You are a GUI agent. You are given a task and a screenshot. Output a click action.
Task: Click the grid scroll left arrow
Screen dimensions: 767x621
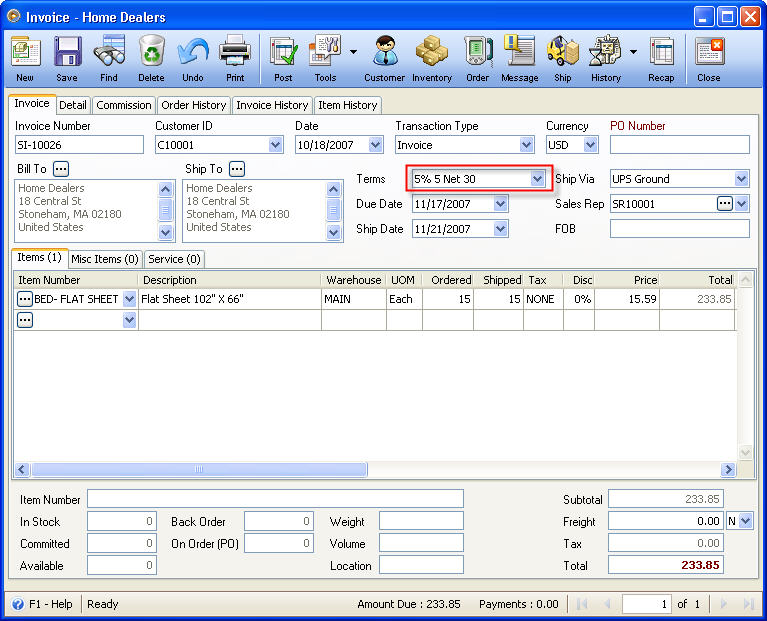22,469
